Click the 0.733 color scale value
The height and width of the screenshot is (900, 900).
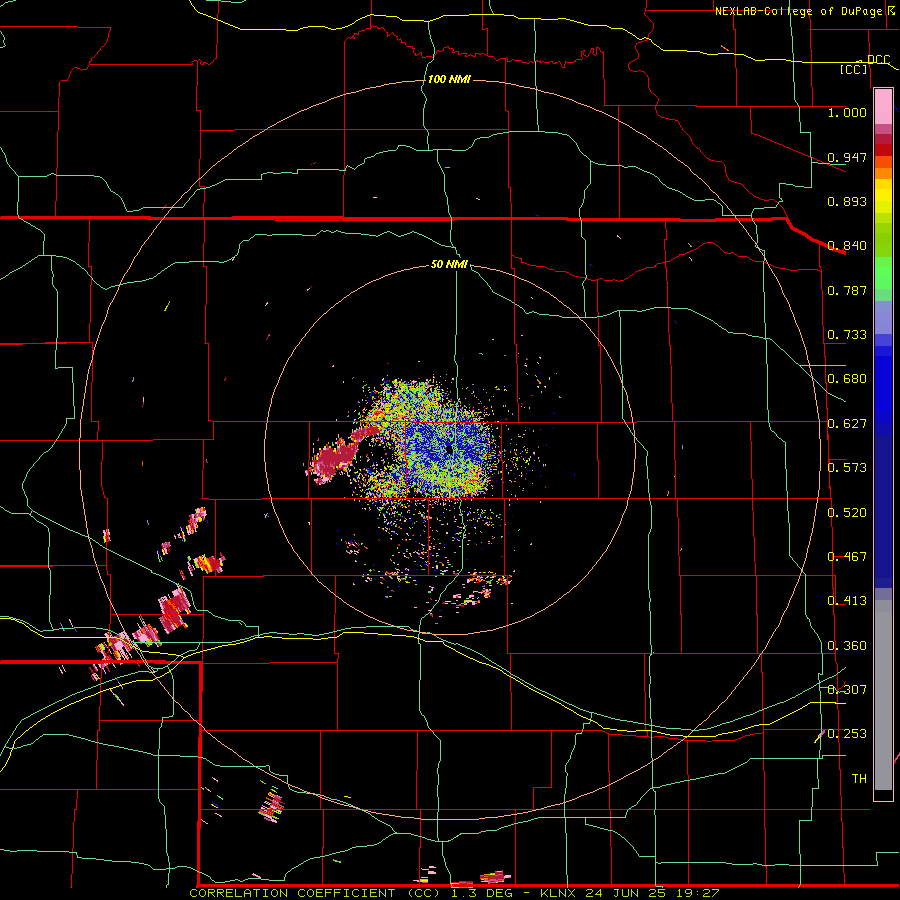tap(847, 335)
